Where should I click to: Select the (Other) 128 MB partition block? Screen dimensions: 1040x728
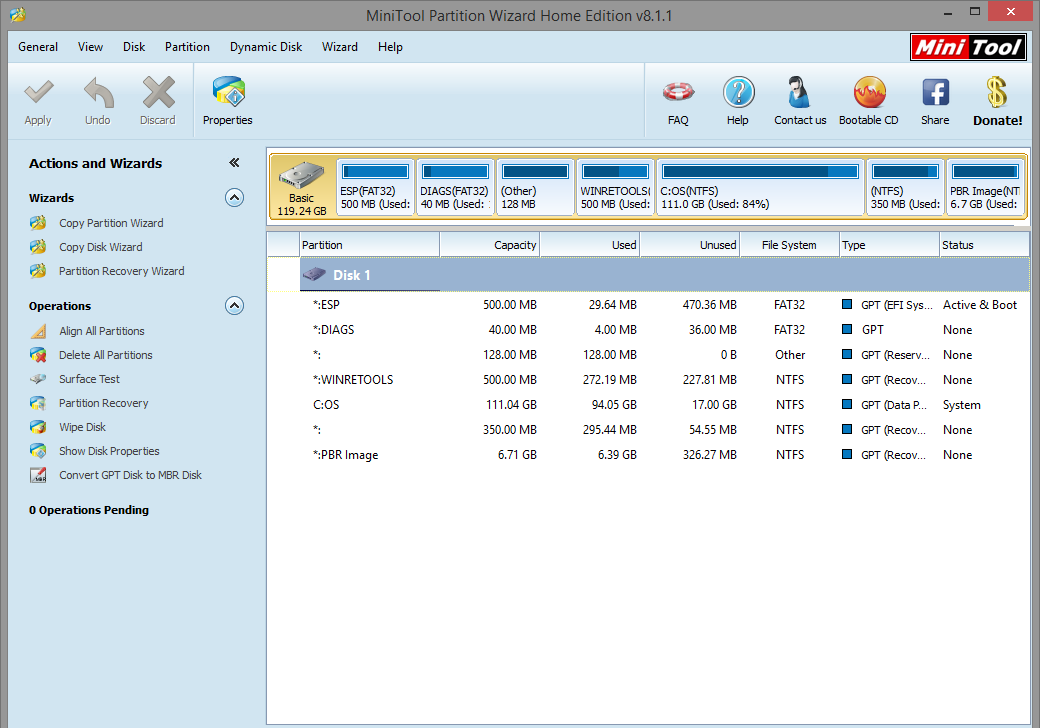click(x=535, y=187)
